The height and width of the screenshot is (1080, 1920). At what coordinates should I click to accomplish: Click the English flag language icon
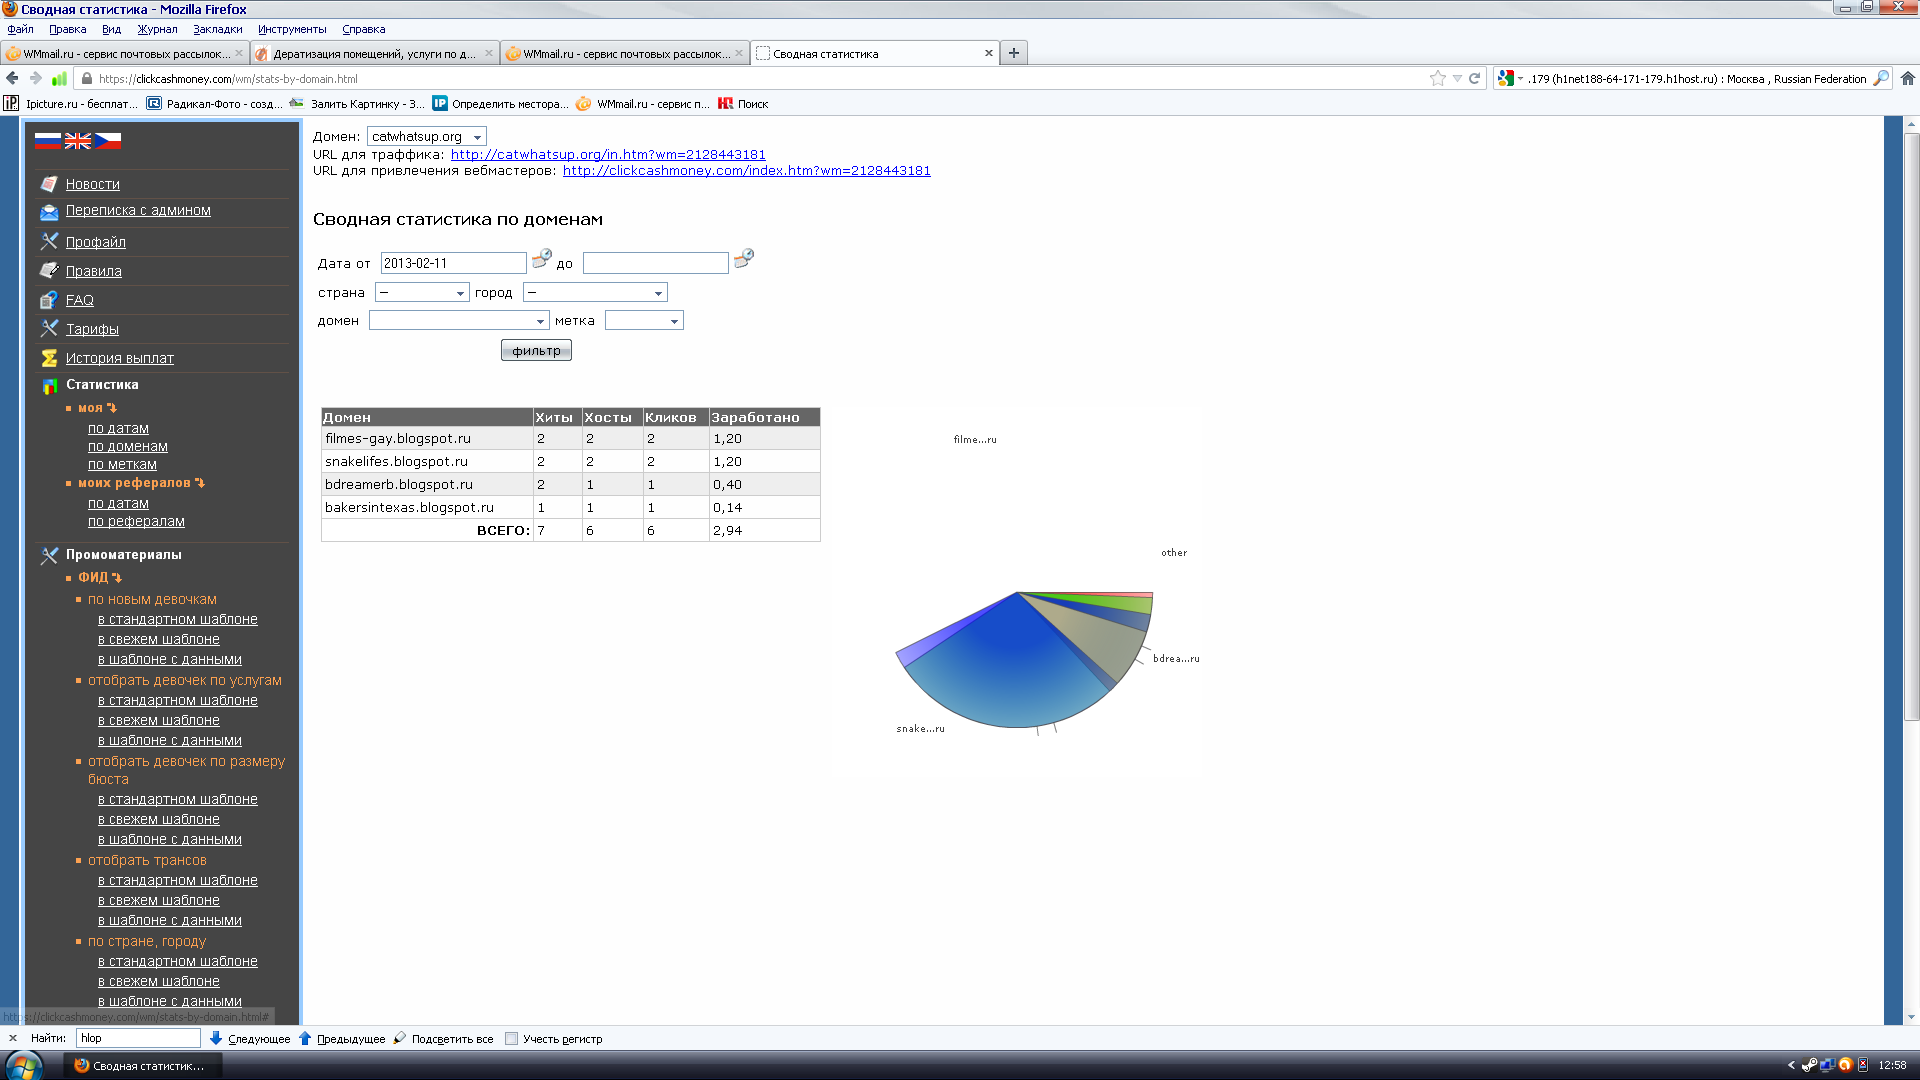point(77,141)
